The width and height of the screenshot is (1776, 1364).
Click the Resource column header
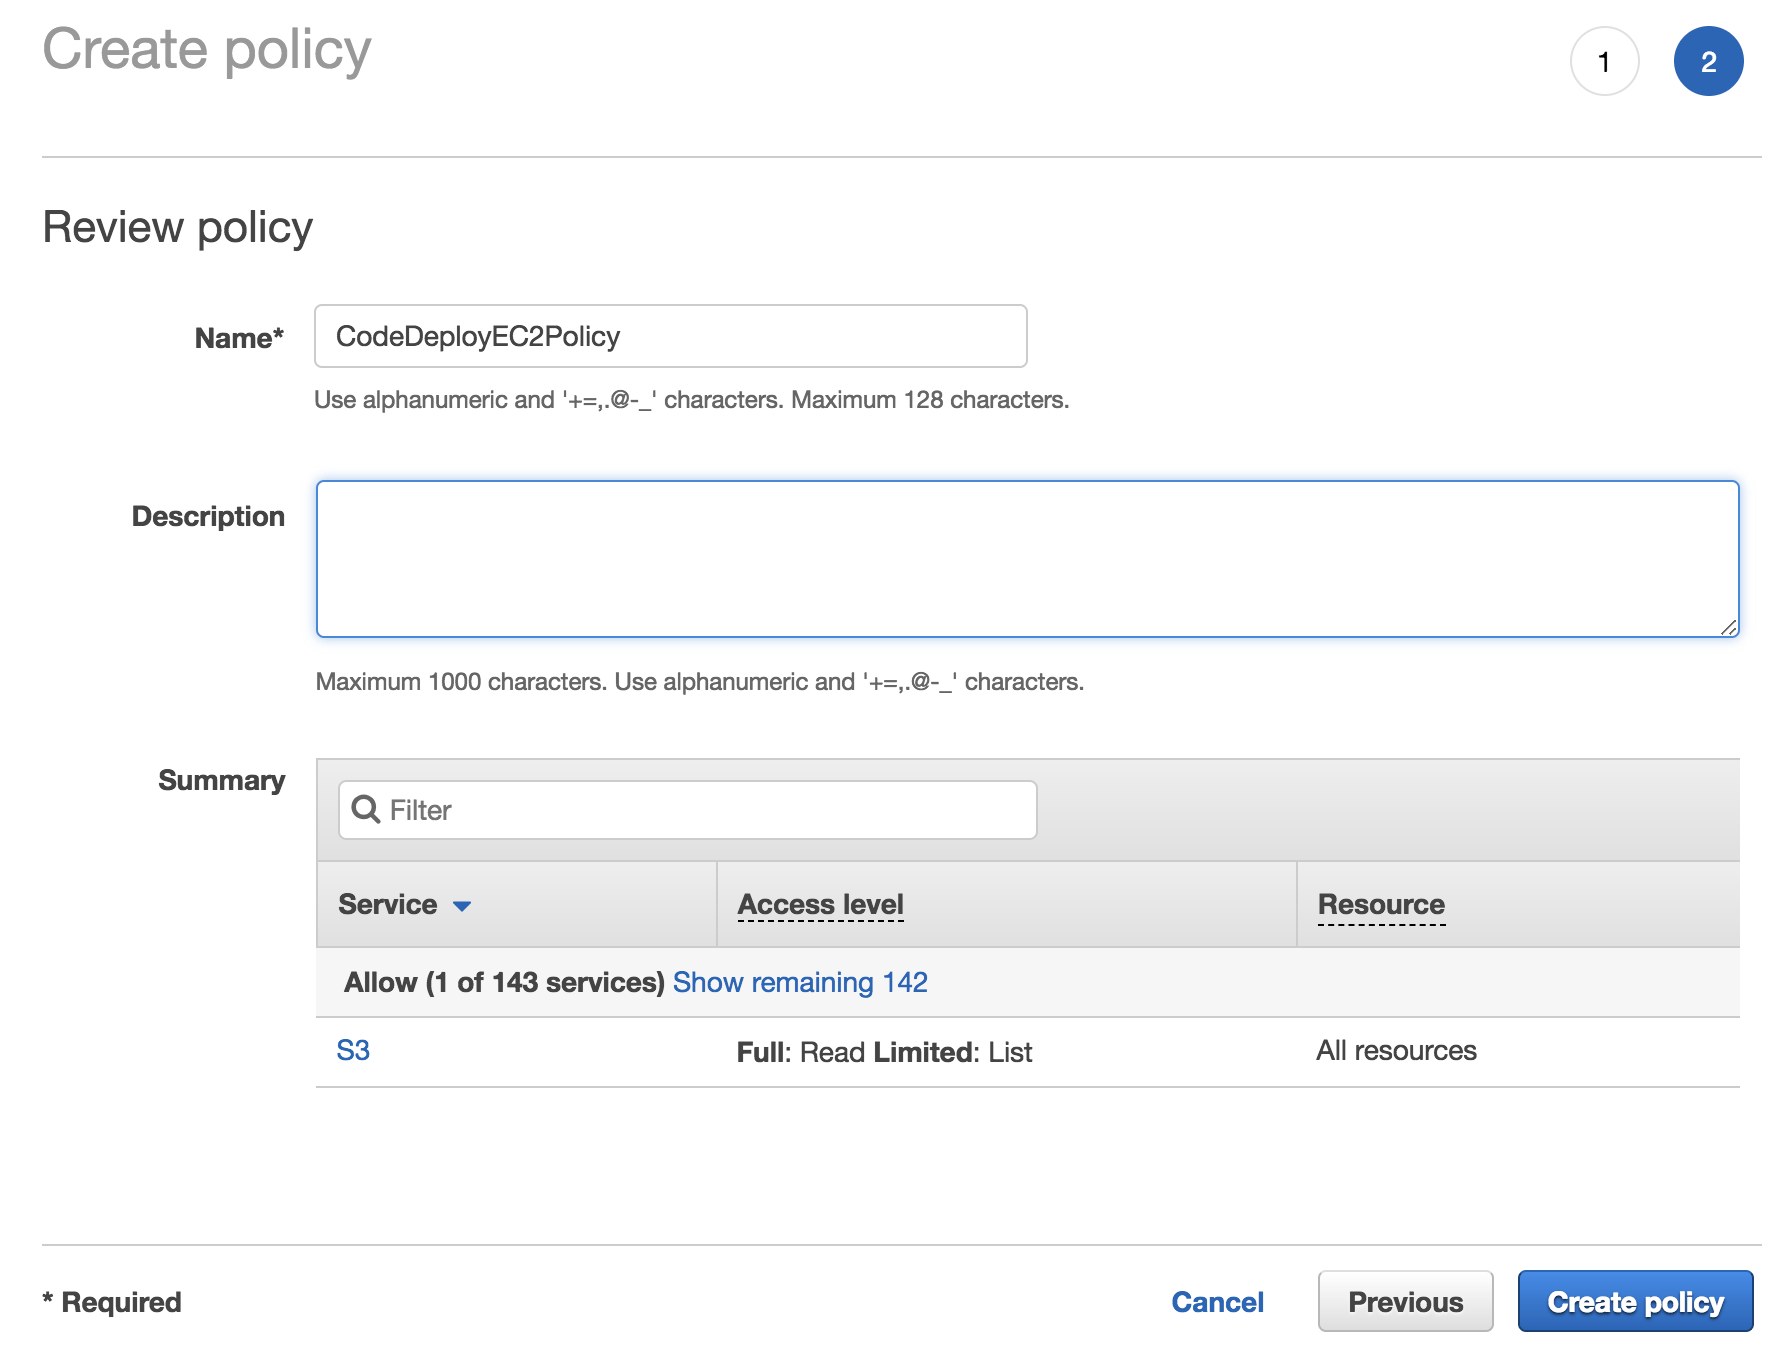pos(1381,904)
